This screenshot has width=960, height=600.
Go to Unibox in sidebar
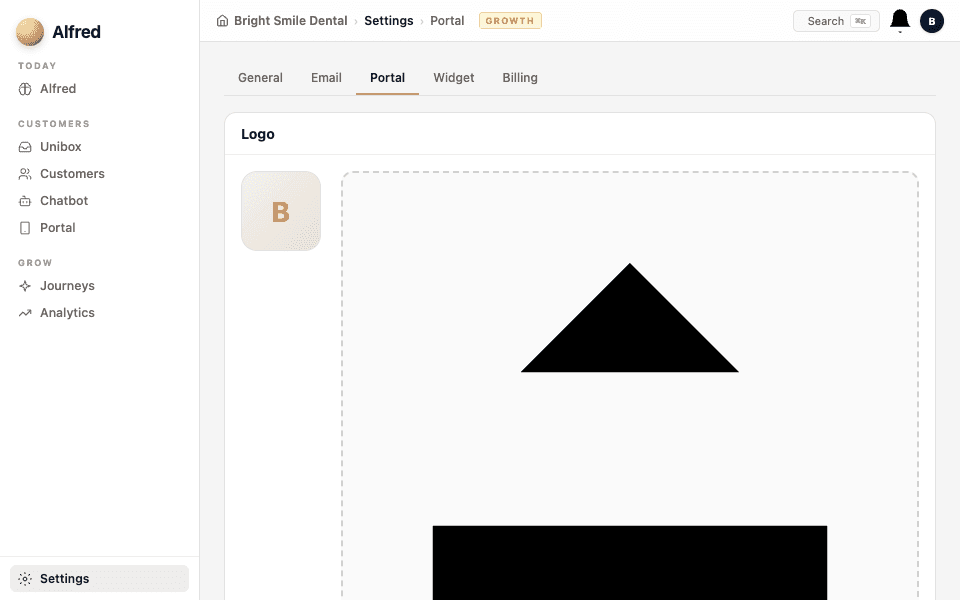tap(99, 147)
